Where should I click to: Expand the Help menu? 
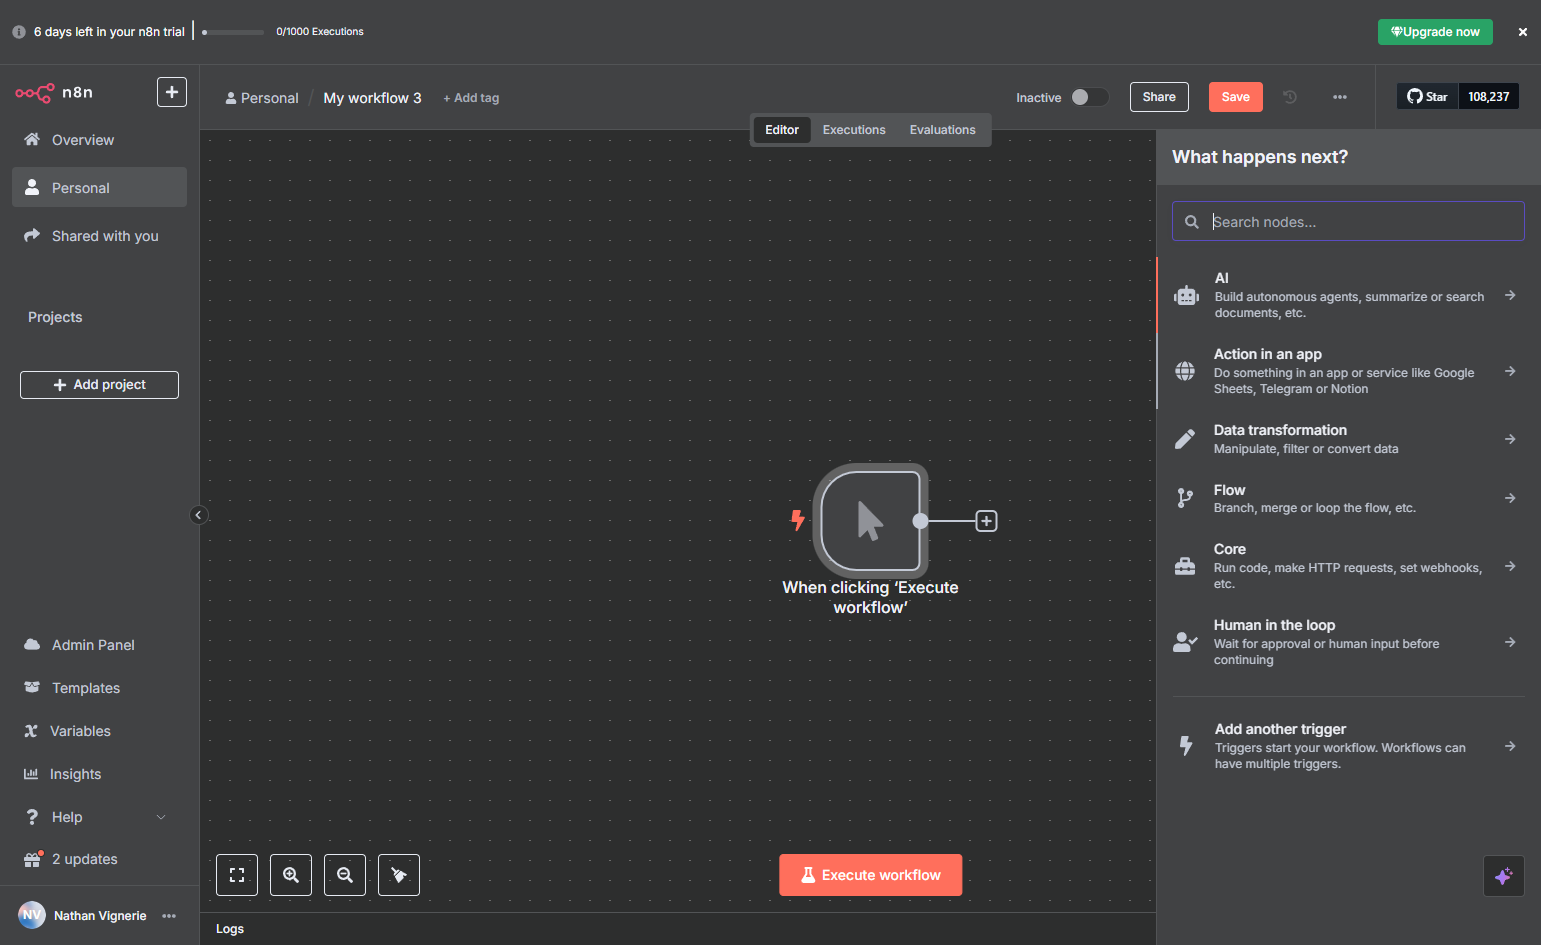pyautogui.click(x=99, y=817)
